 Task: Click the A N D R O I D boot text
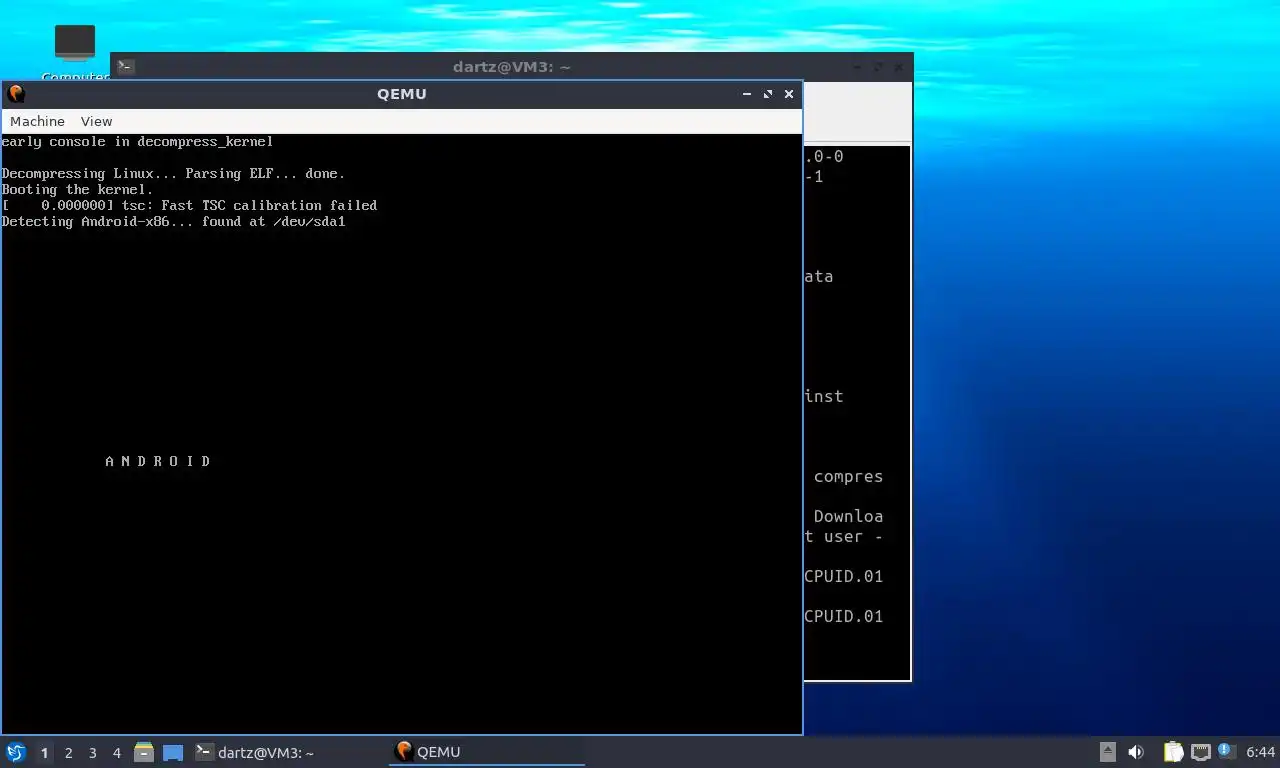click(x=158, y=461)
